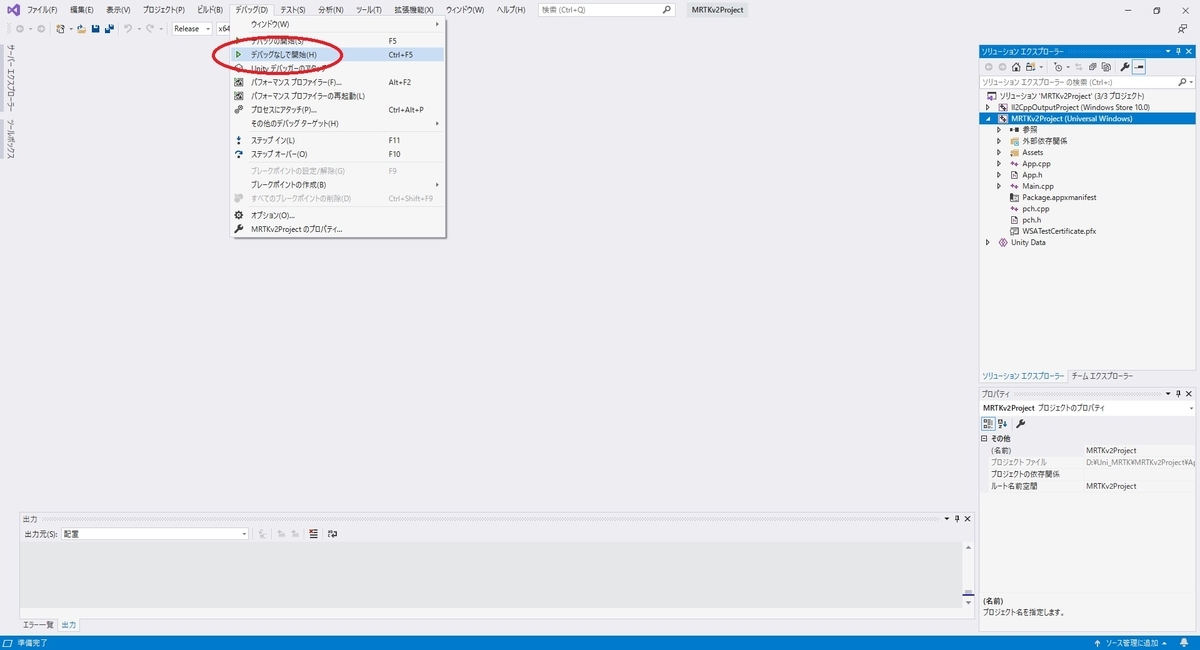
Task: Click the Home icon in Solution Explorer
Action: click(x=1016, y=67)
